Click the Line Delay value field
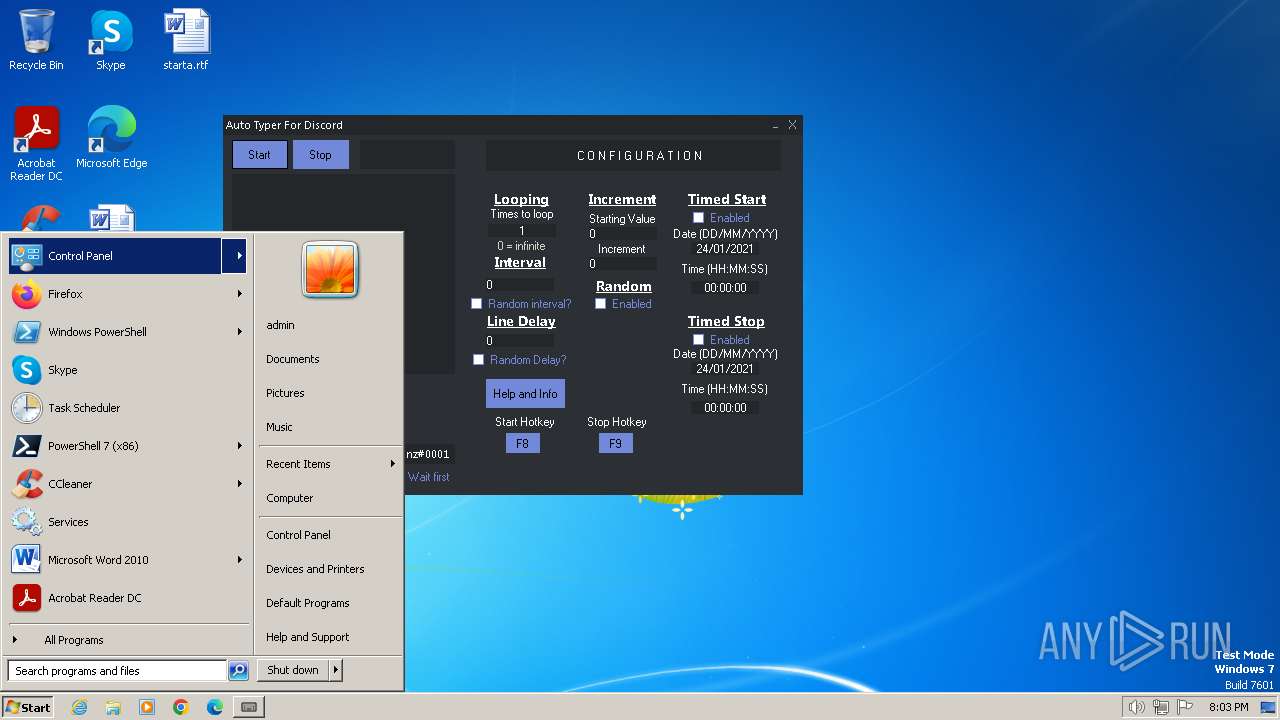1280x720 pixels. (519, 341)
